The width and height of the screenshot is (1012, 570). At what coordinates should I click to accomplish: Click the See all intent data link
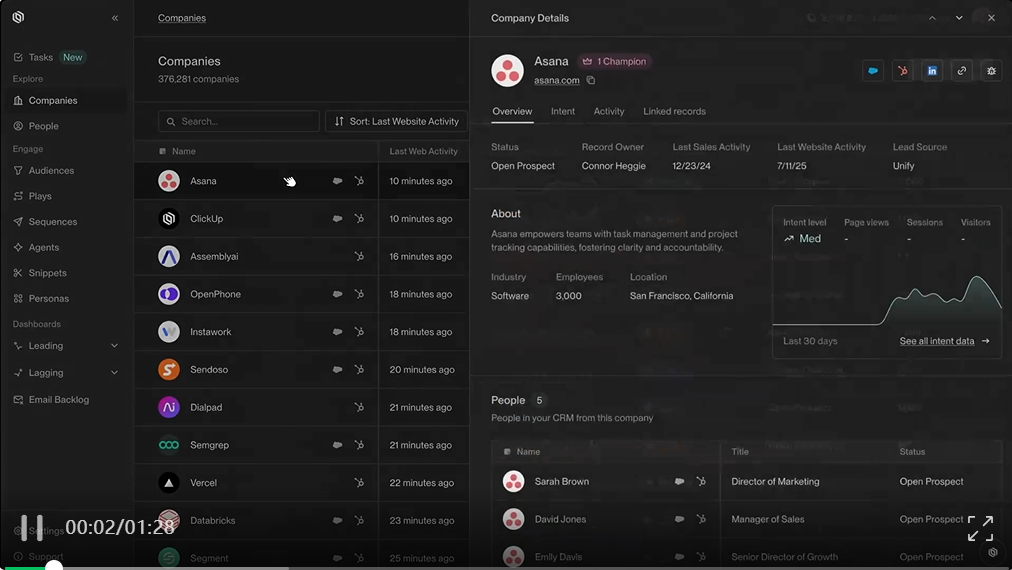point(944,341)
